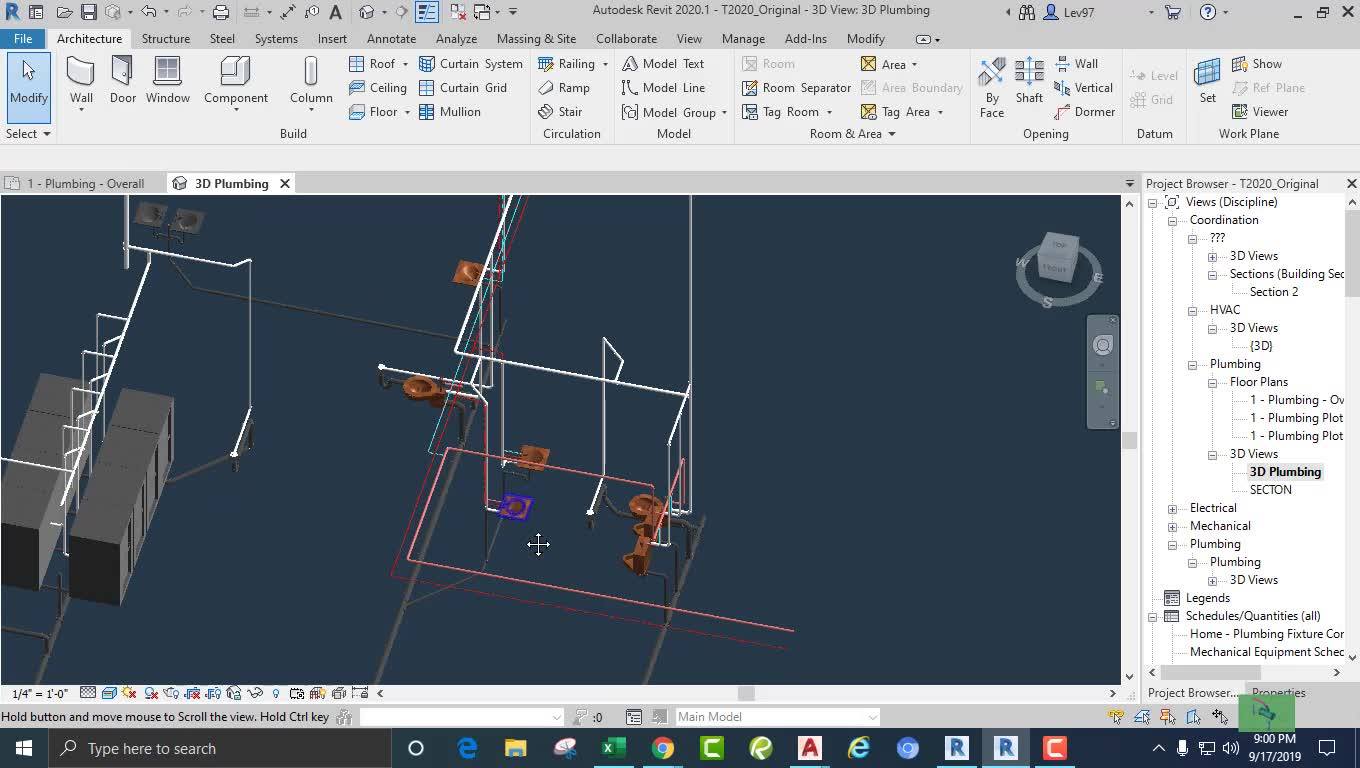Print using the quick access printer icon
Image resolution: width=1360 pixels, height=768 pixels.
[221, 12]
